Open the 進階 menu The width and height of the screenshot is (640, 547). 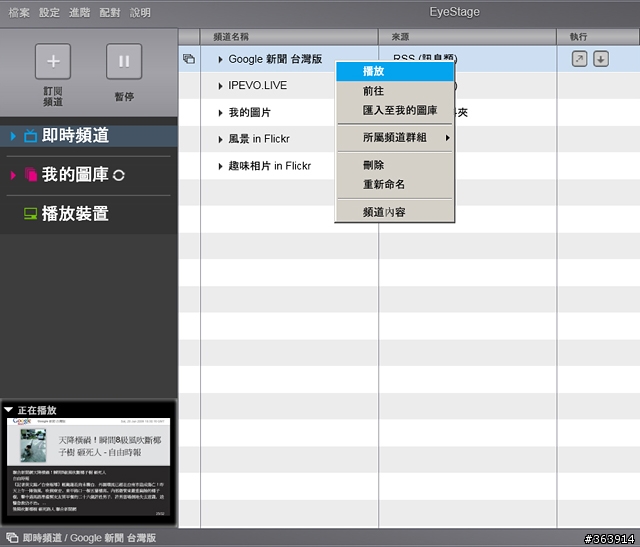80,13
